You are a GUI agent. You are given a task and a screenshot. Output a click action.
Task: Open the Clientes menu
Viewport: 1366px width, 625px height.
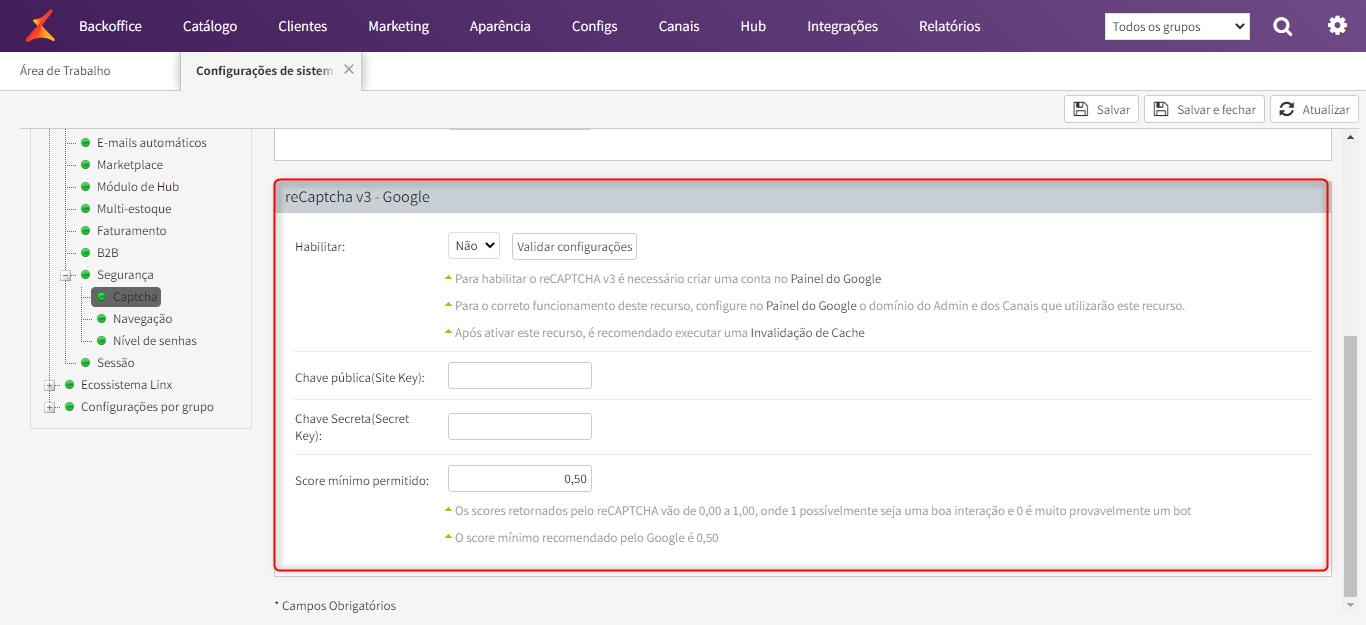pos(303,26)
